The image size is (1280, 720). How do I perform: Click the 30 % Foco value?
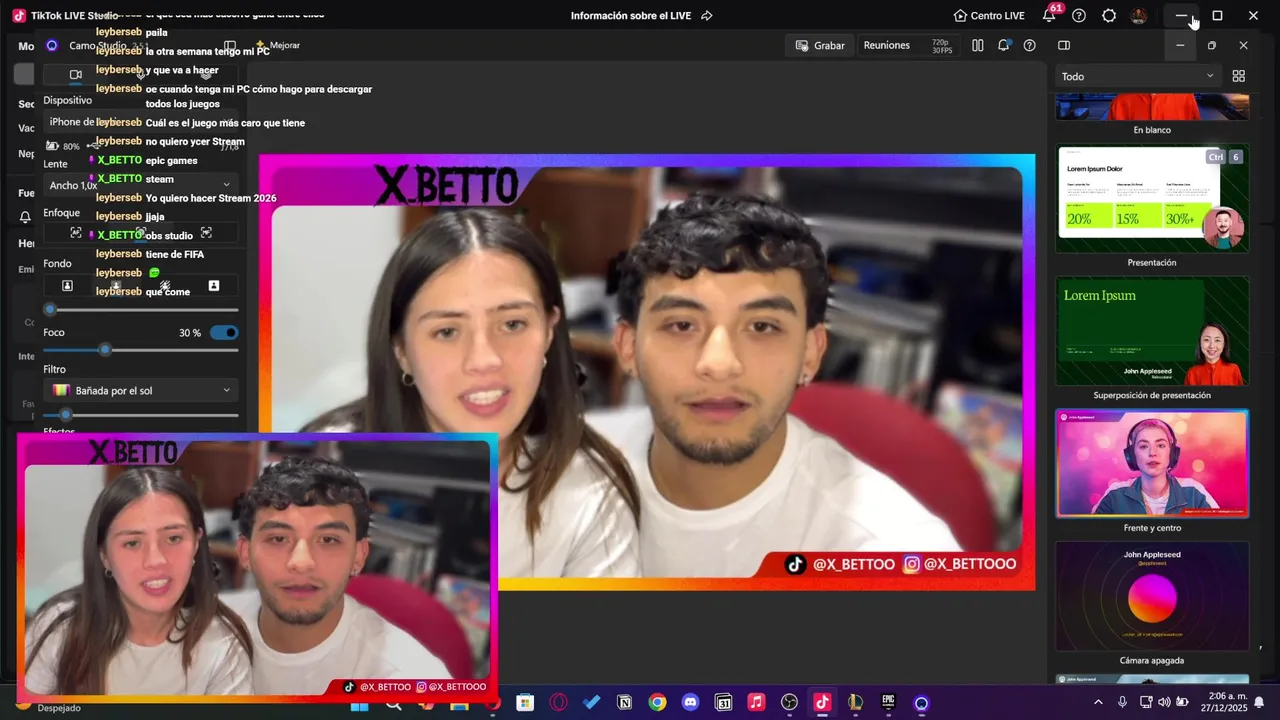[190, 333]
